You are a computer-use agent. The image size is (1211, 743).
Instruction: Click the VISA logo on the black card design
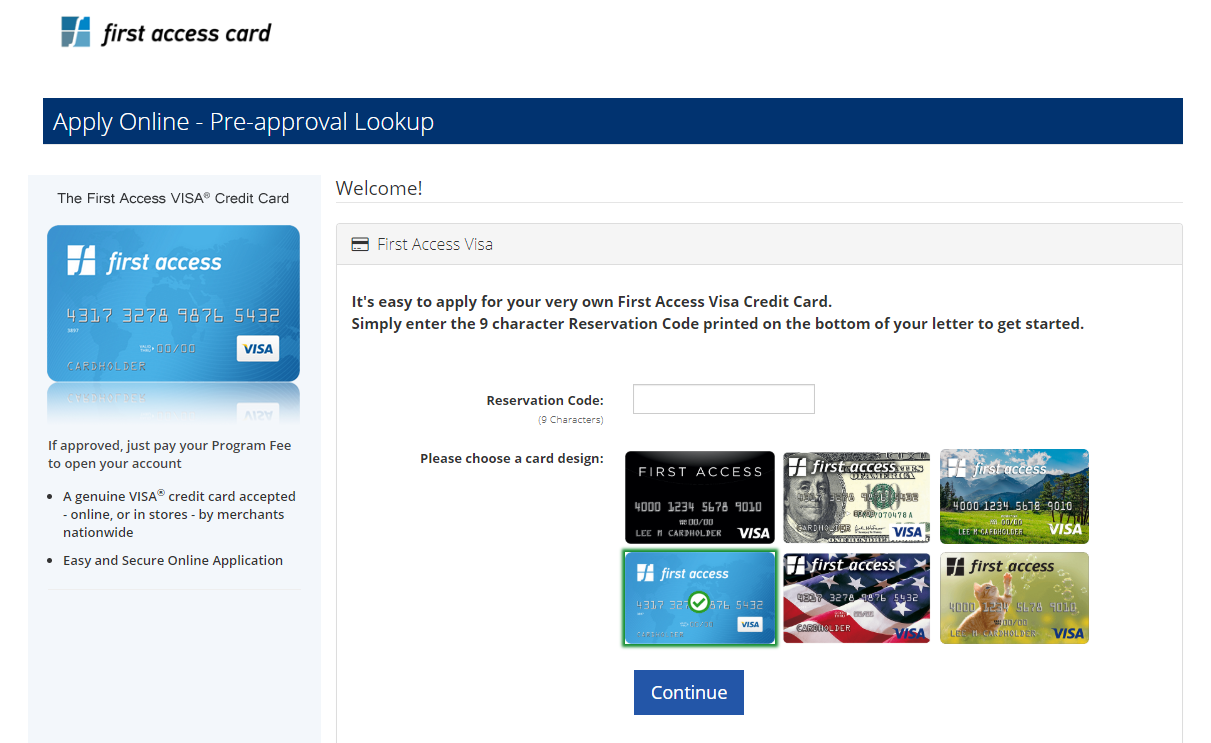click(756, 532)
